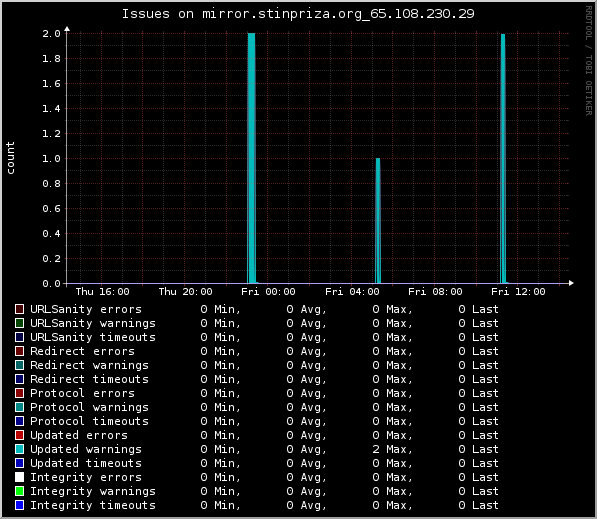597x519 pixels.
Task: Click the RRDTOOL / TOBI OETIKER watermark
Action: (x=589, y=61)
